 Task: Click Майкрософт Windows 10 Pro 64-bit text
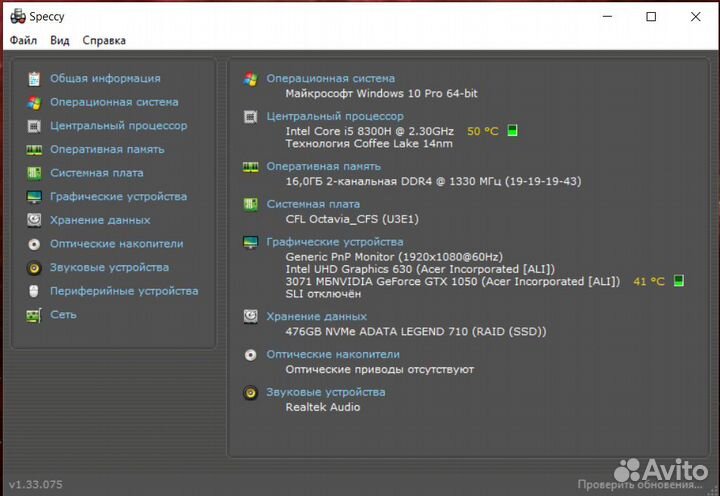tap(382, 94)
